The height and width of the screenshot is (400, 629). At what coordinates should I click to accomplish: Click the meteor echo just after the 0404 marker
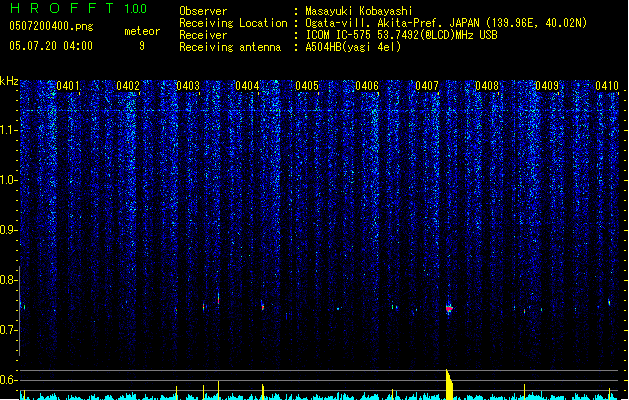coord(263,306)
